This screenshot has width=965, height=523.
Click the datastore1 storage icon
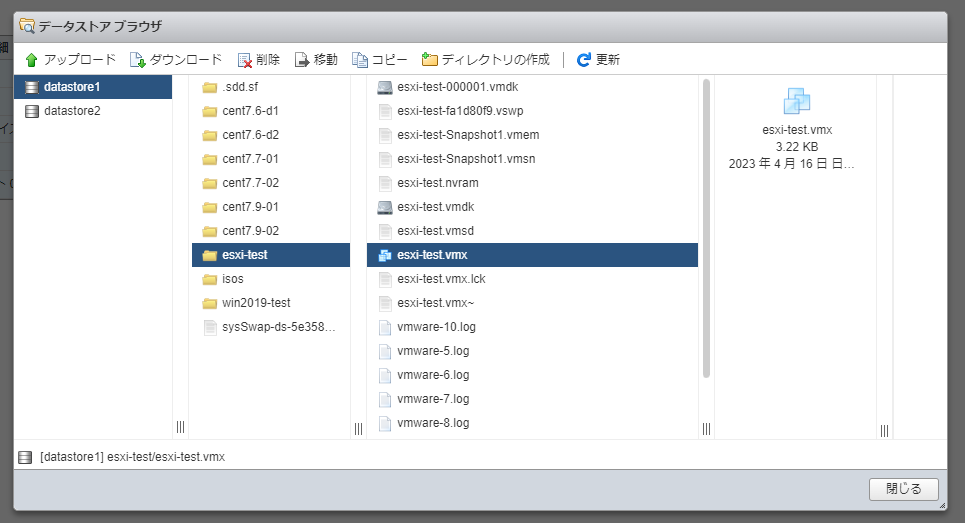[x=31, y=87]
